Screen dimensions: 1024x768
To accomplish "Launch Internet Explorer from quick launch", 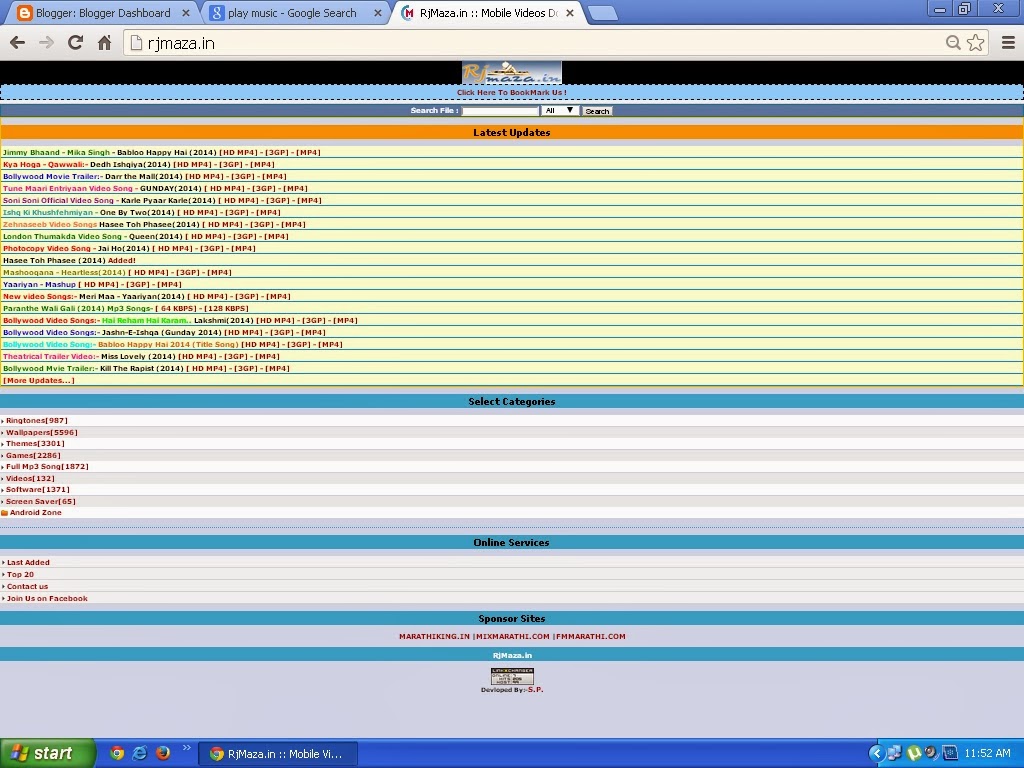I will click(140, 753).
